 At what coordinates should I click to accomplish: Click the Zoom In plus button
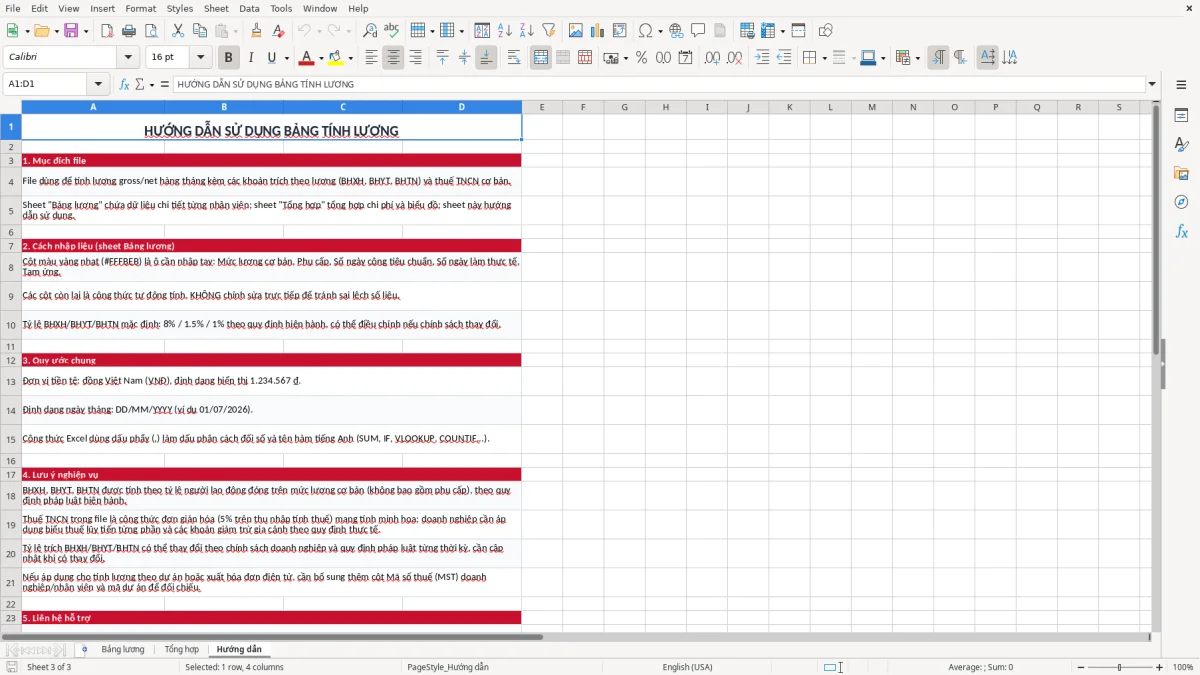point(1160,667)
